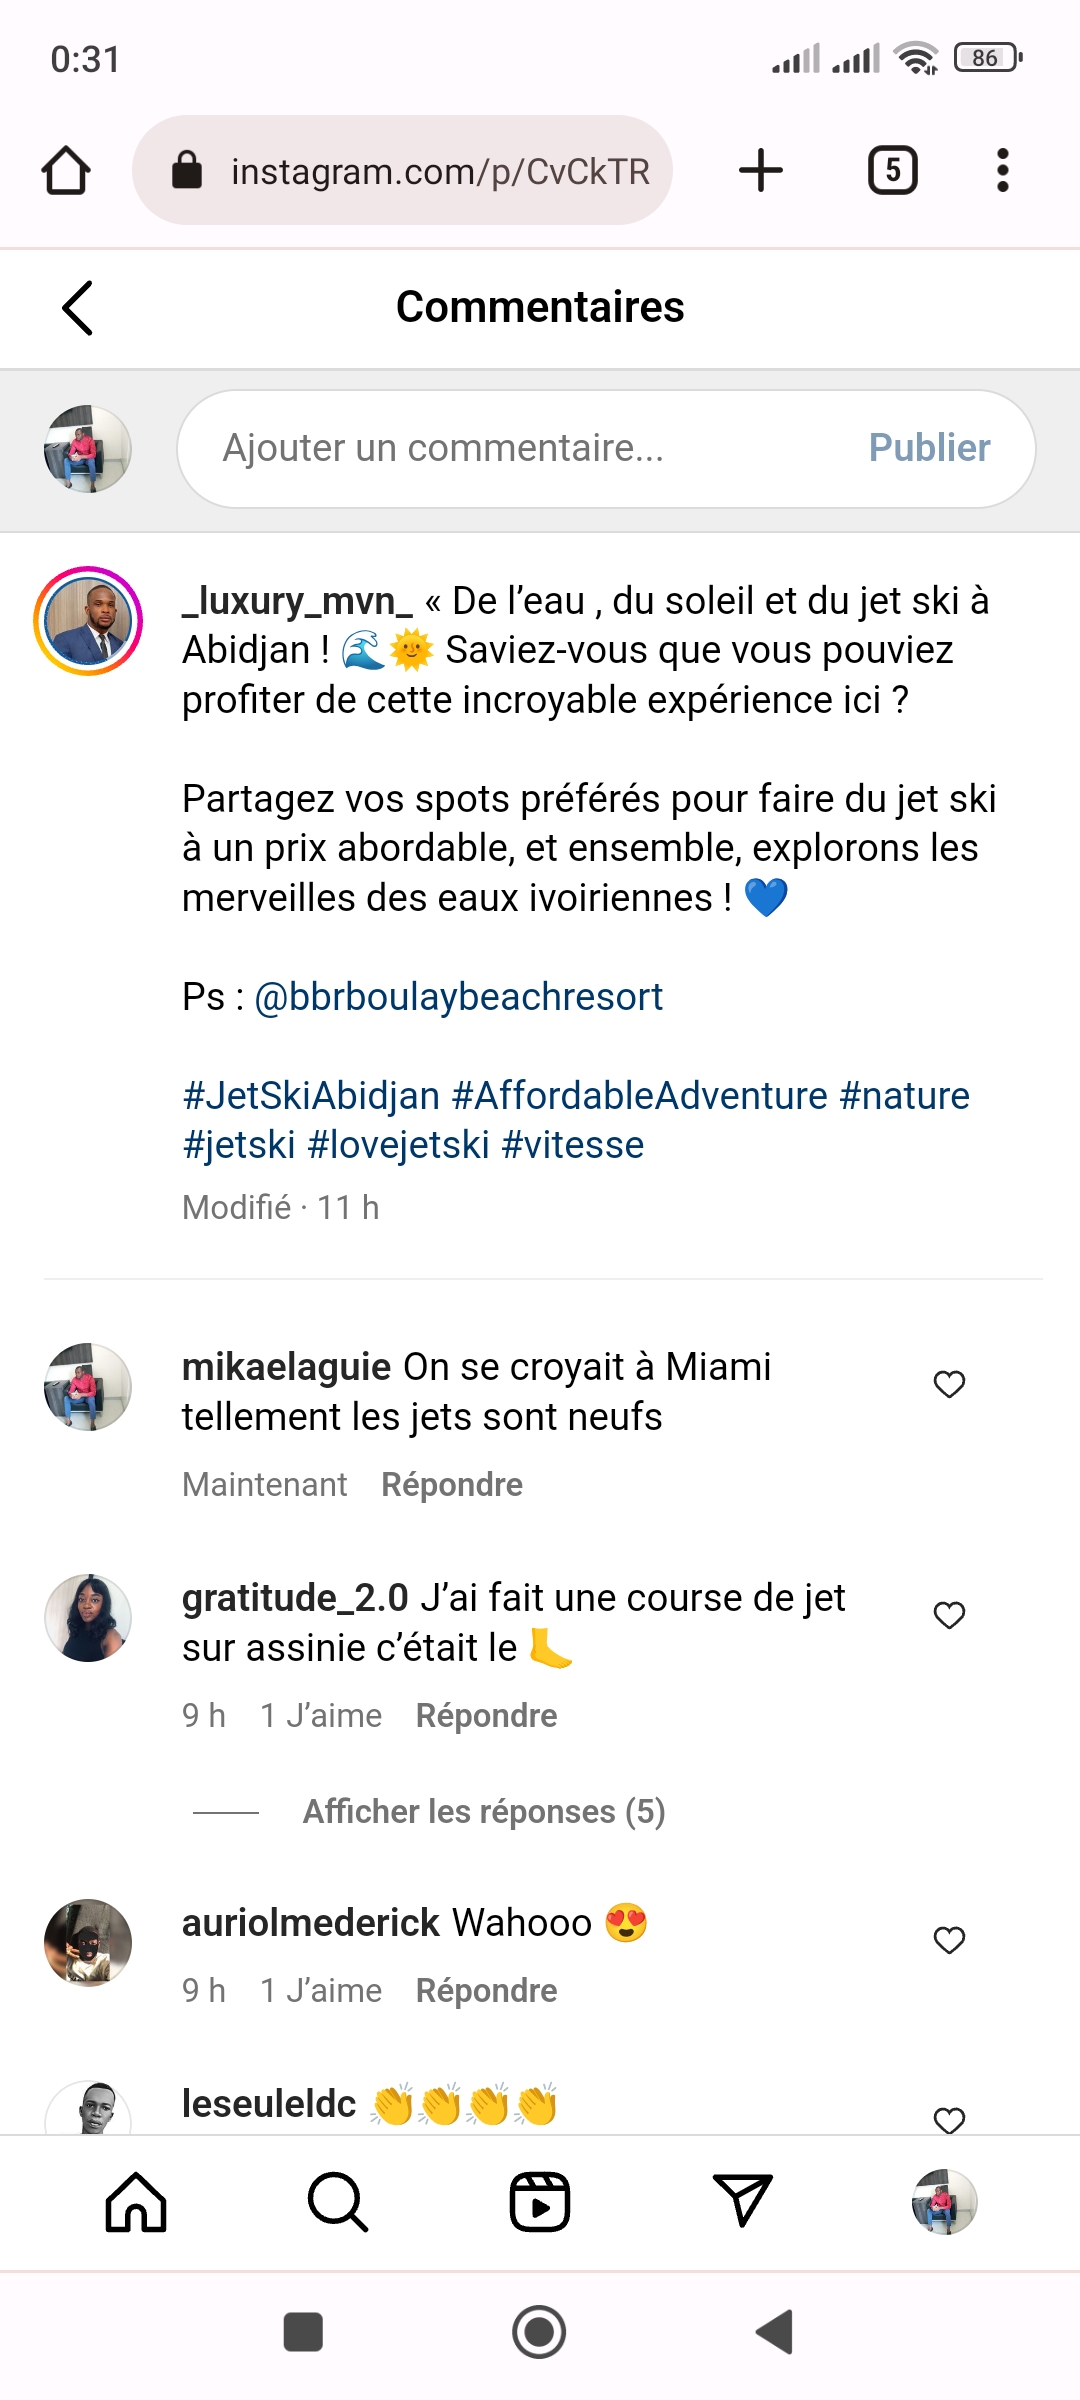
Task: Open Instagram search tab
Action: pos(338,2201)
